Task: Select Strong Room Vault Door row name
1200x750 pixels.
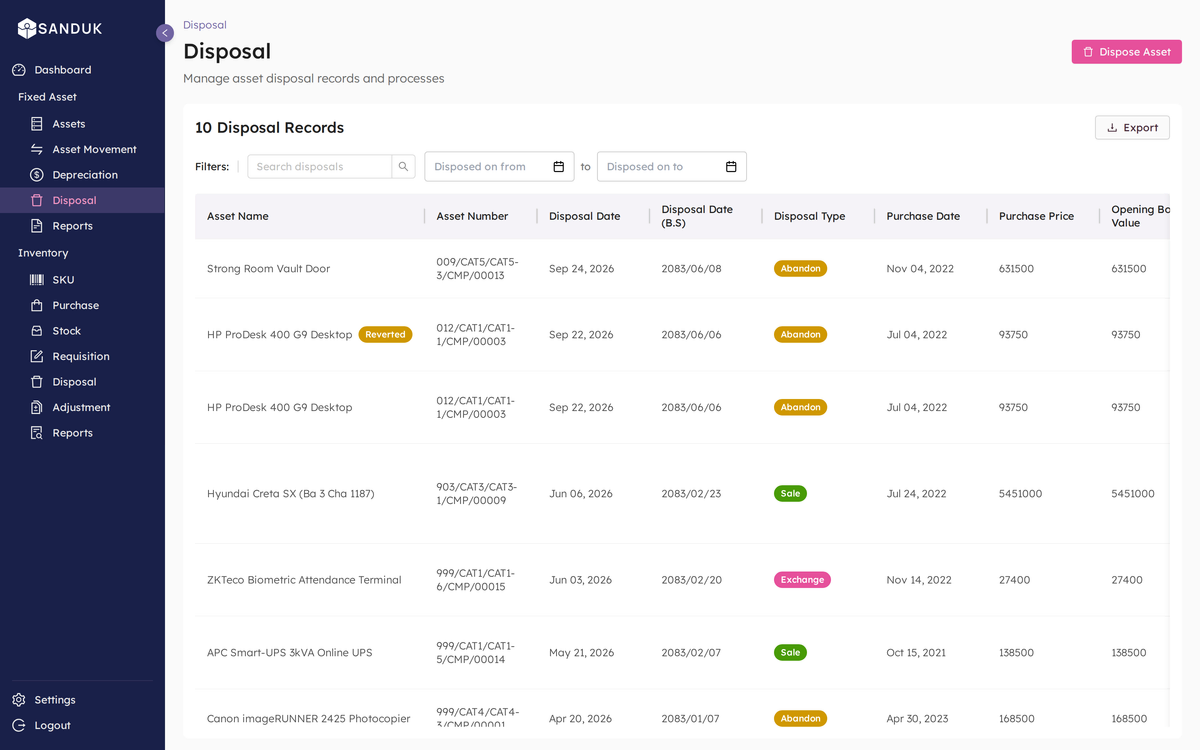Action: [x=268, y=269]
